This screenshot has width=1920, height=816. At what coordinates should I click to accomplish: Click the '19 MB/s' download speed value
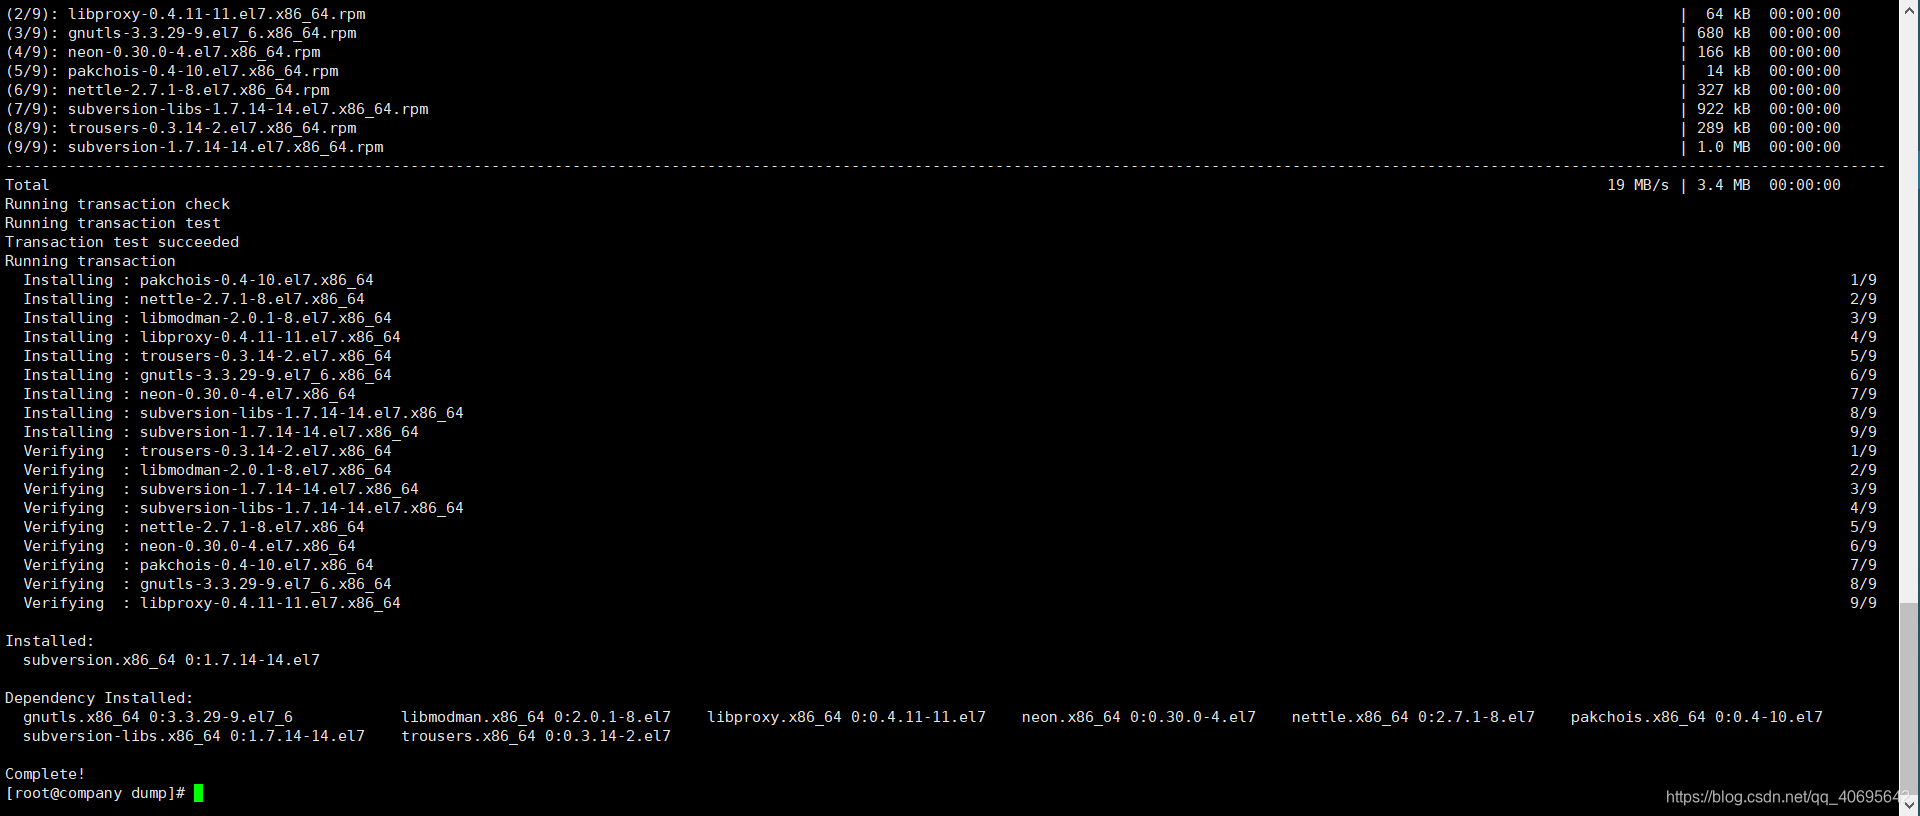[x=1638, y=185]
